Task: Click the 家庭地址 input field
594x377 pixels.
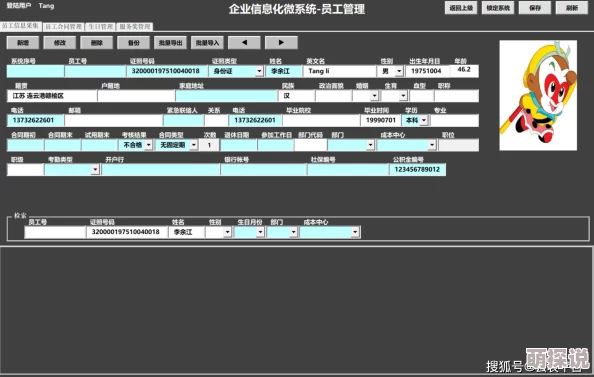Action: point(227,96)
